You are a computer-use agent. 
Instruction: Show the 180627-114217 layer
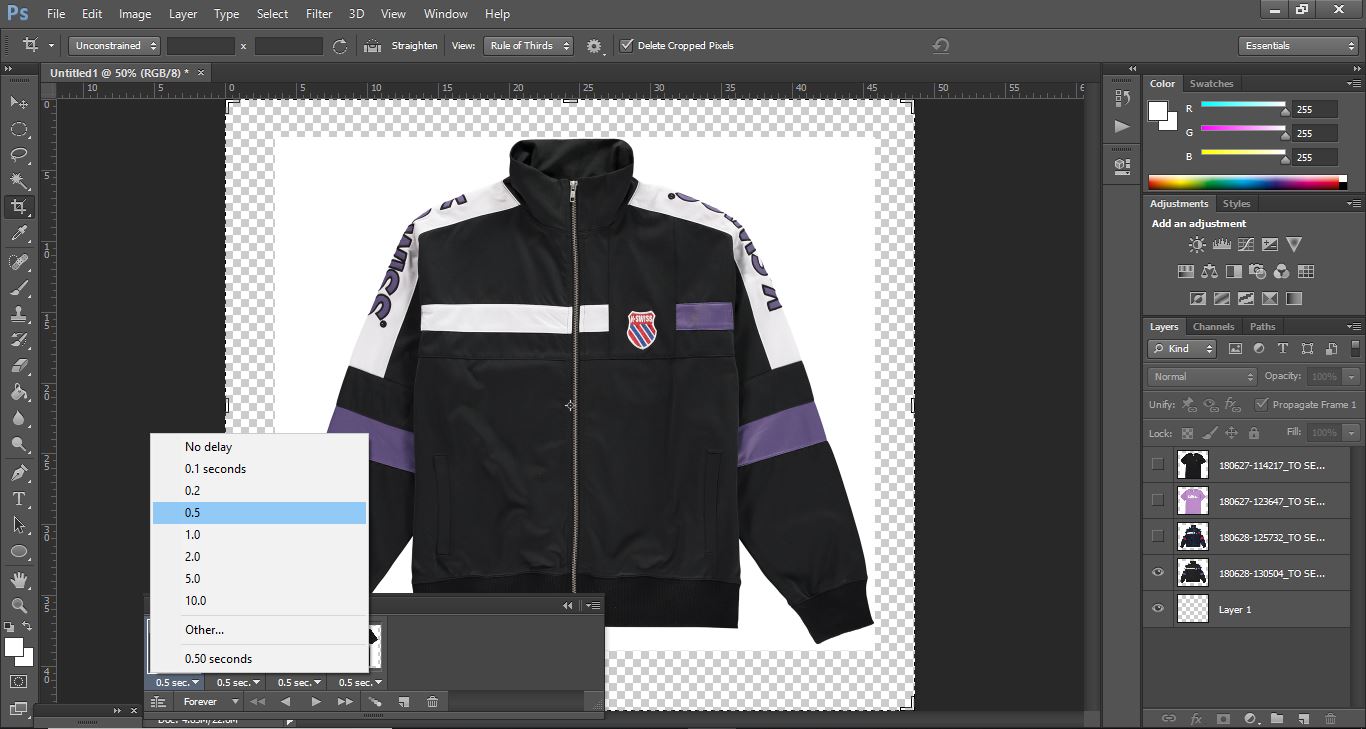tap(1158, 465)
